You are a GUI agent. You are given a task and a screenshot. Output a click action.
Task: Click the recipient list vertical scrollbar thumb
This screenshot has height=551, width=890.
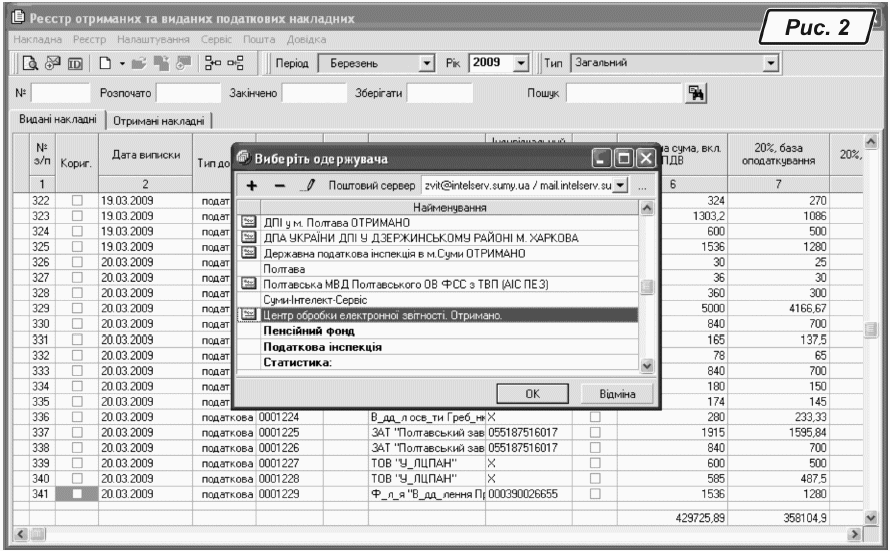click(649, 288)
